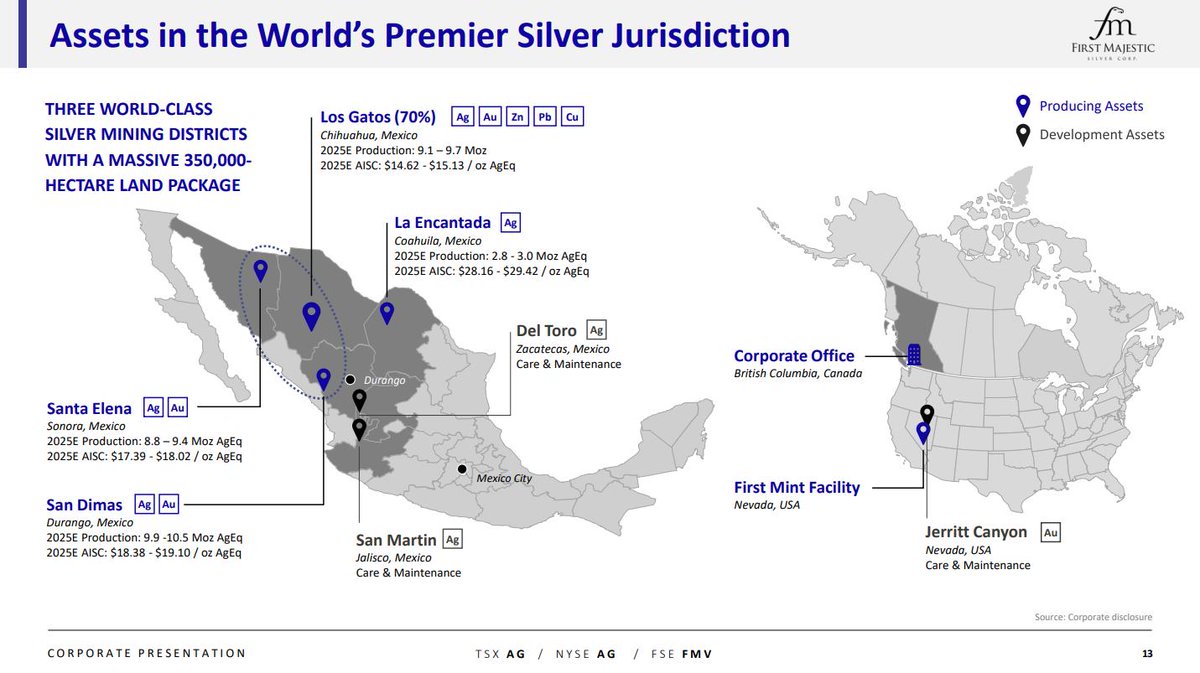Click the Au tag beside Santa Elena
This screenshot has width=1200, height=673.
click(177, 408)
